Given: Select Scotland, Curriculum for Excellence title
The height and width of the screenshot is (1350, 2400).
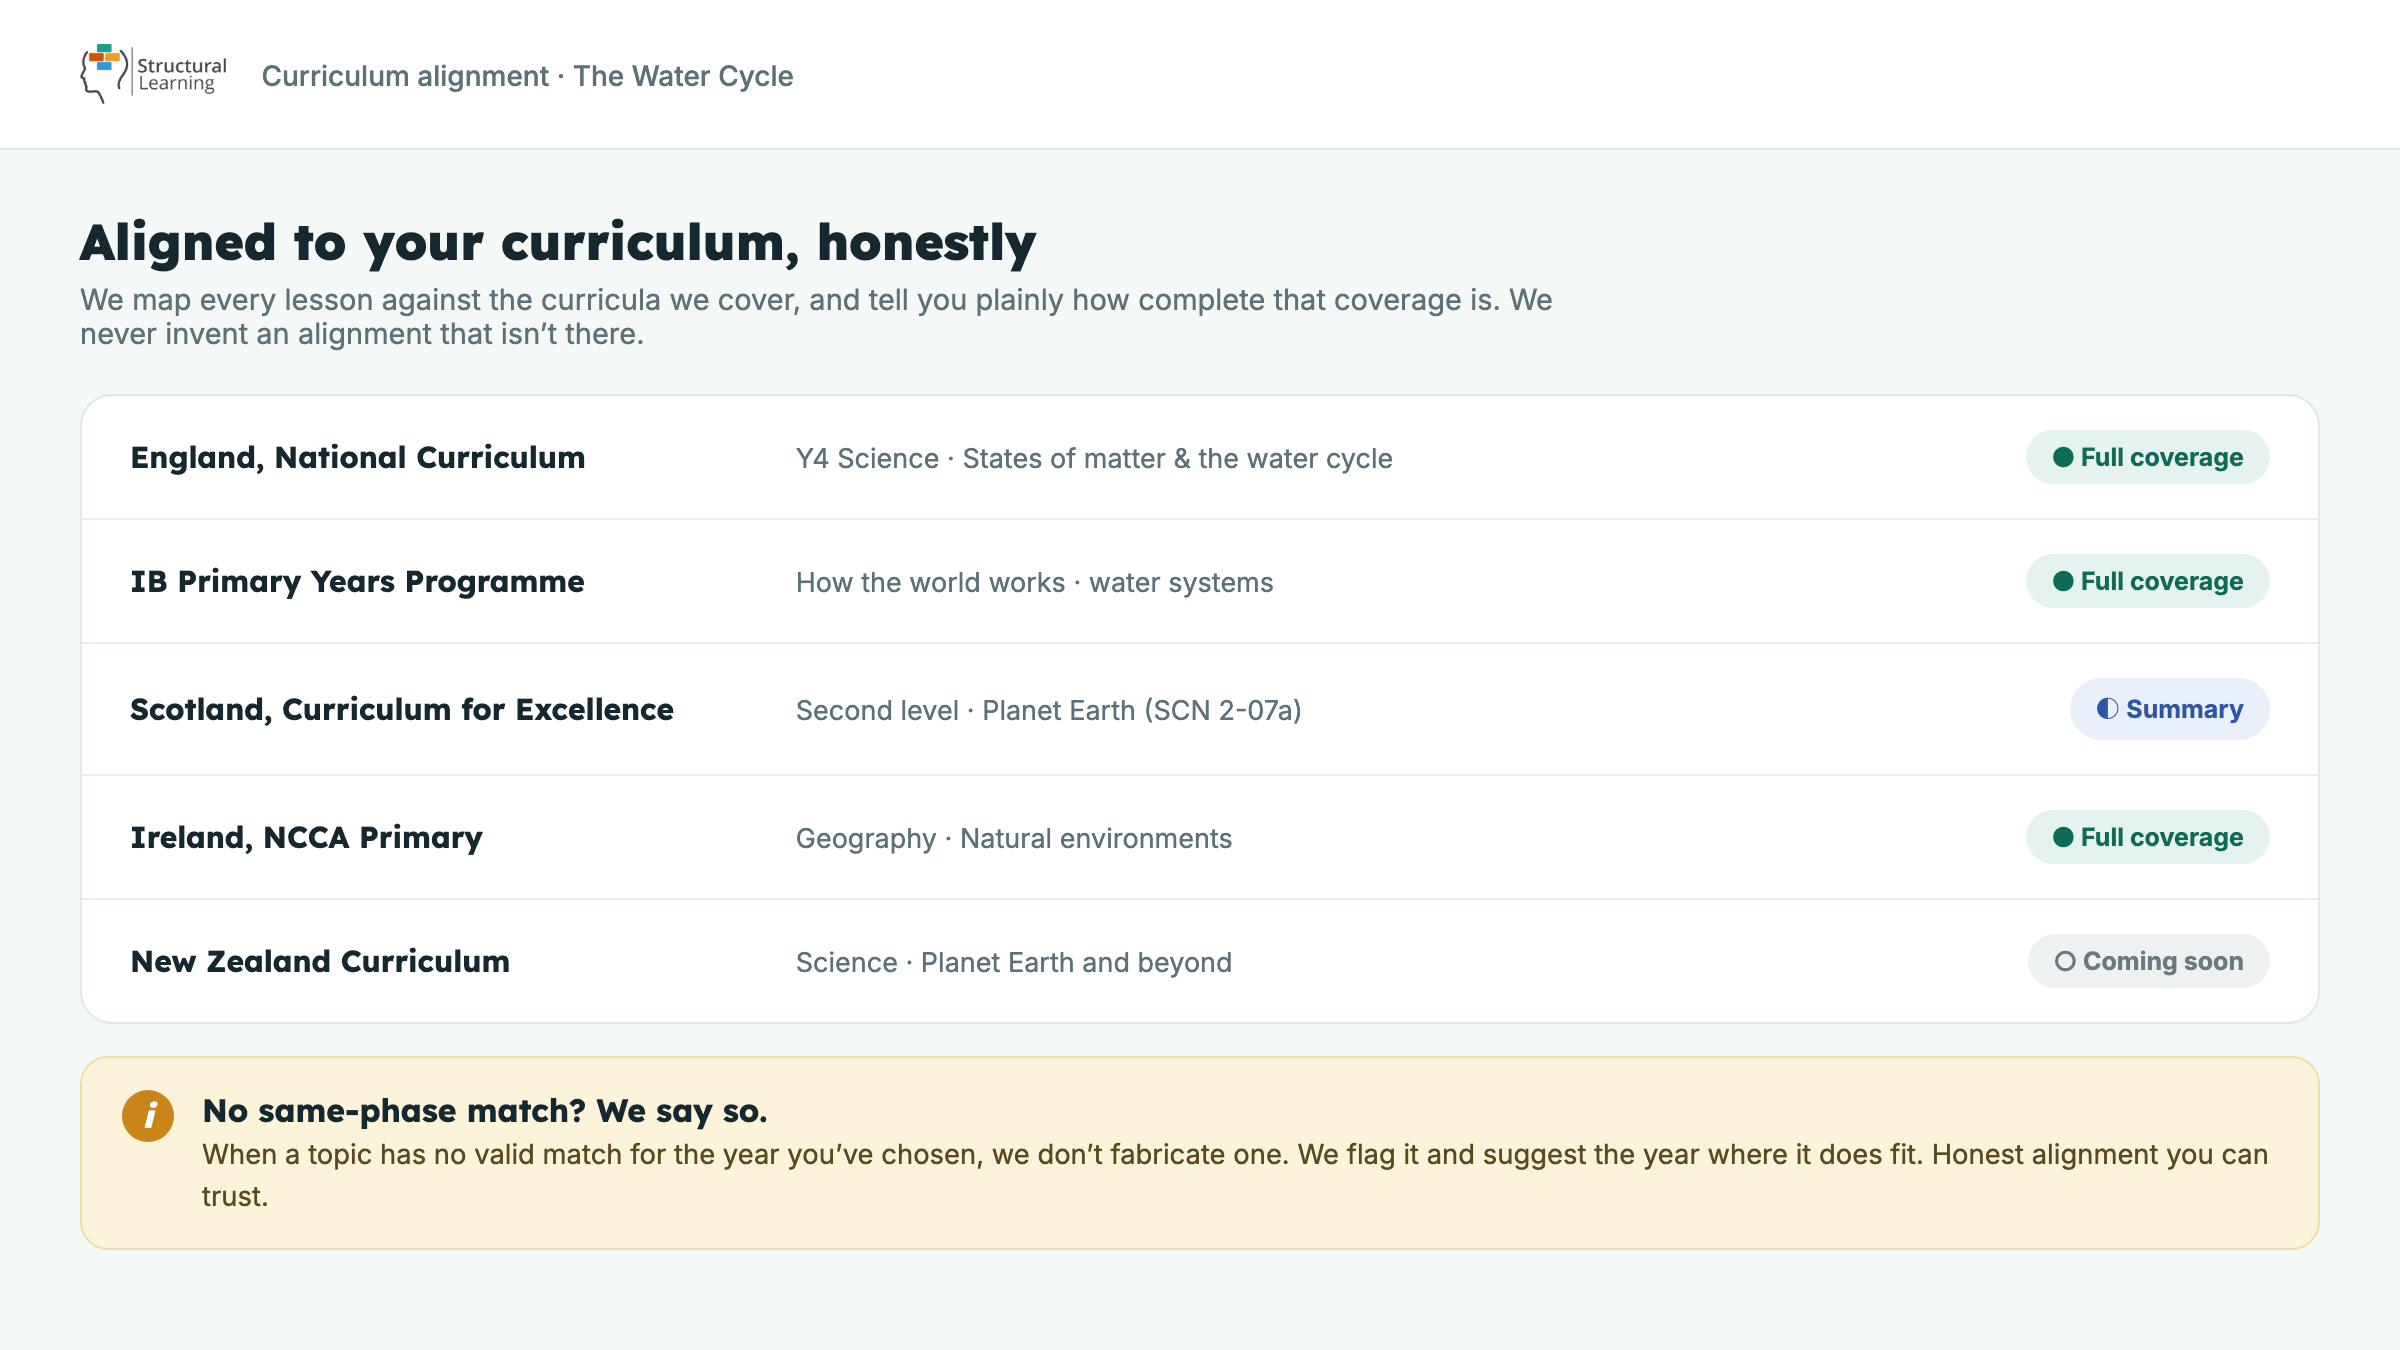Looking at the screenshot, I should pos(402,710).
